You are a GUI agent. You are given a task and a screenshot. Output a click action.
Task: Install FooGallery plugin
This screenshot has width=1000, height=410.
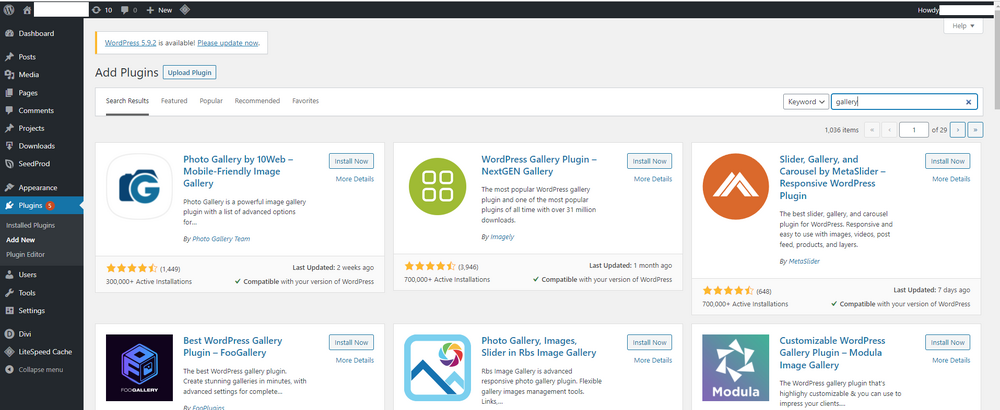point(351,342)
